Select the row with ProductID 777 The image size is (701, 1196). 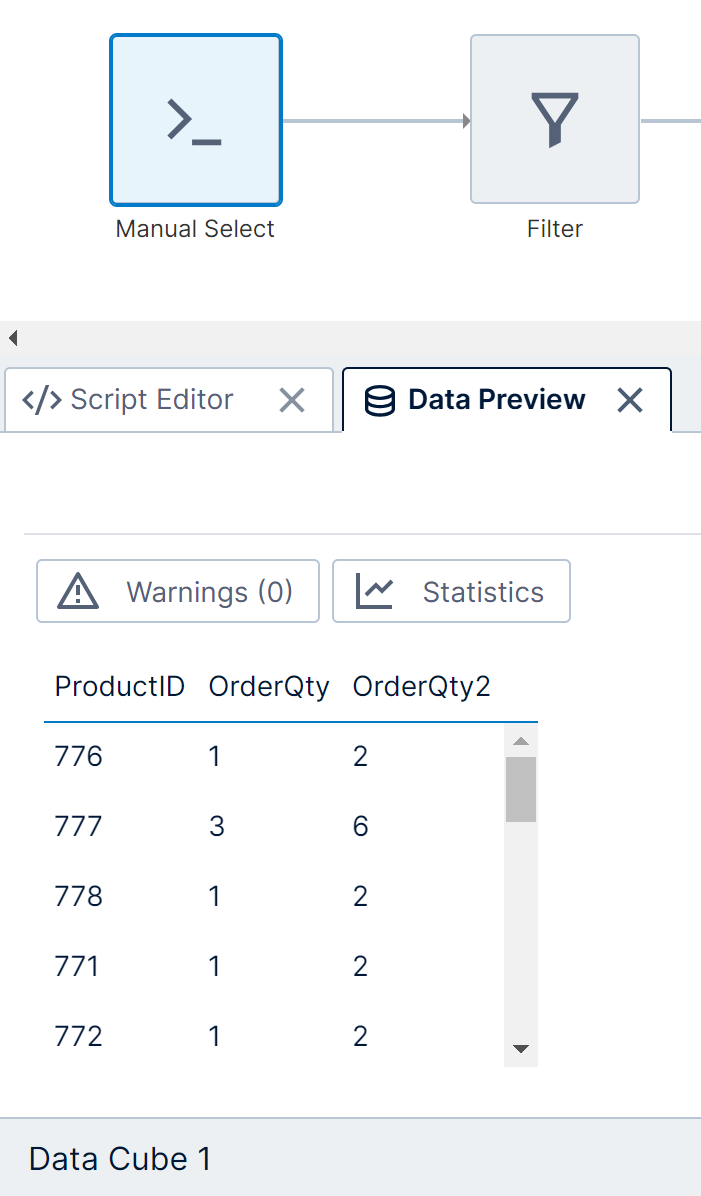(270, 826)
